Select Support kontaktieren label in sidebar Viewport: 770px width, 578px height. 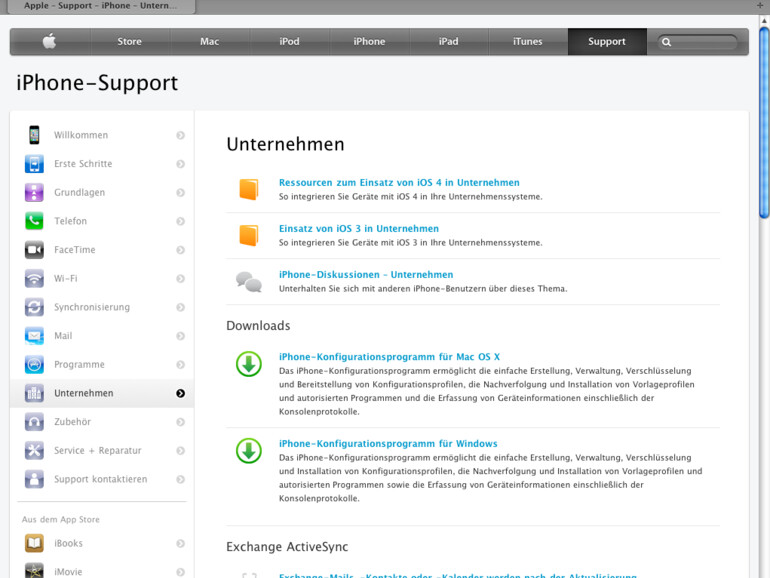101,479
